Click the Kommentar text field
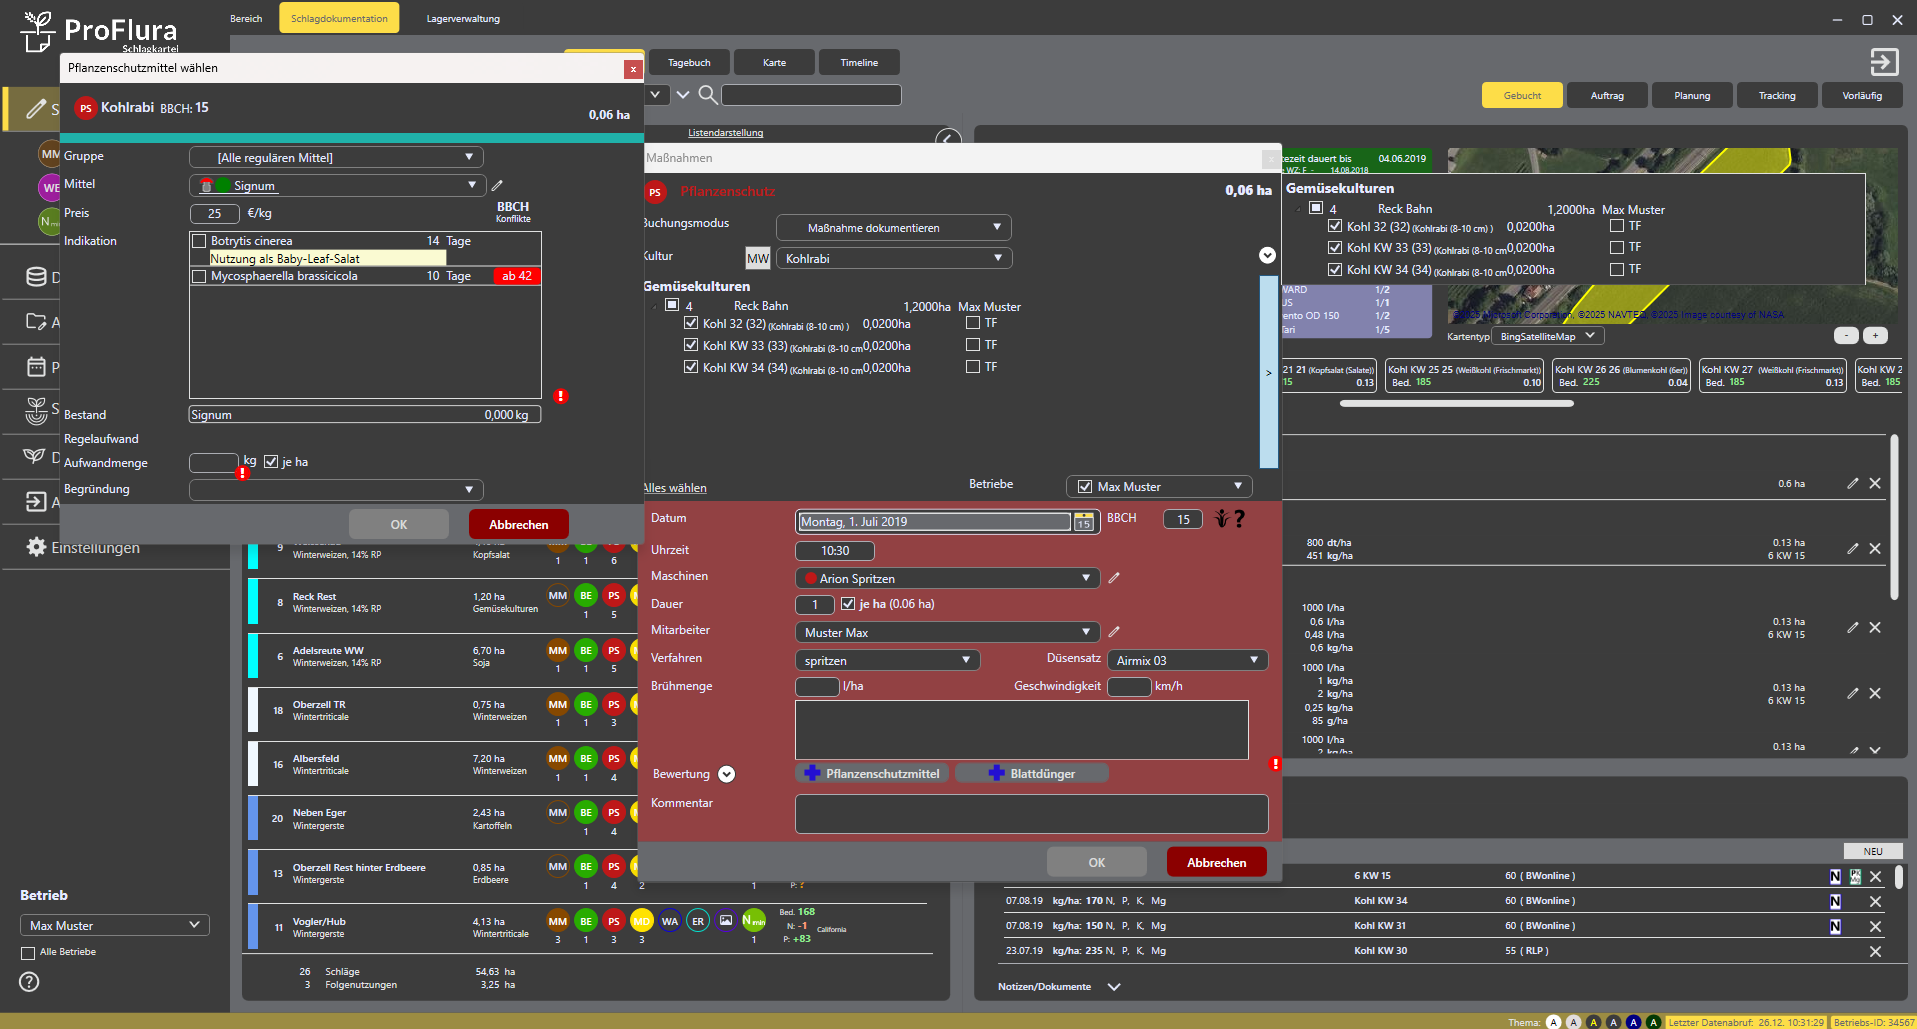 1031,814
